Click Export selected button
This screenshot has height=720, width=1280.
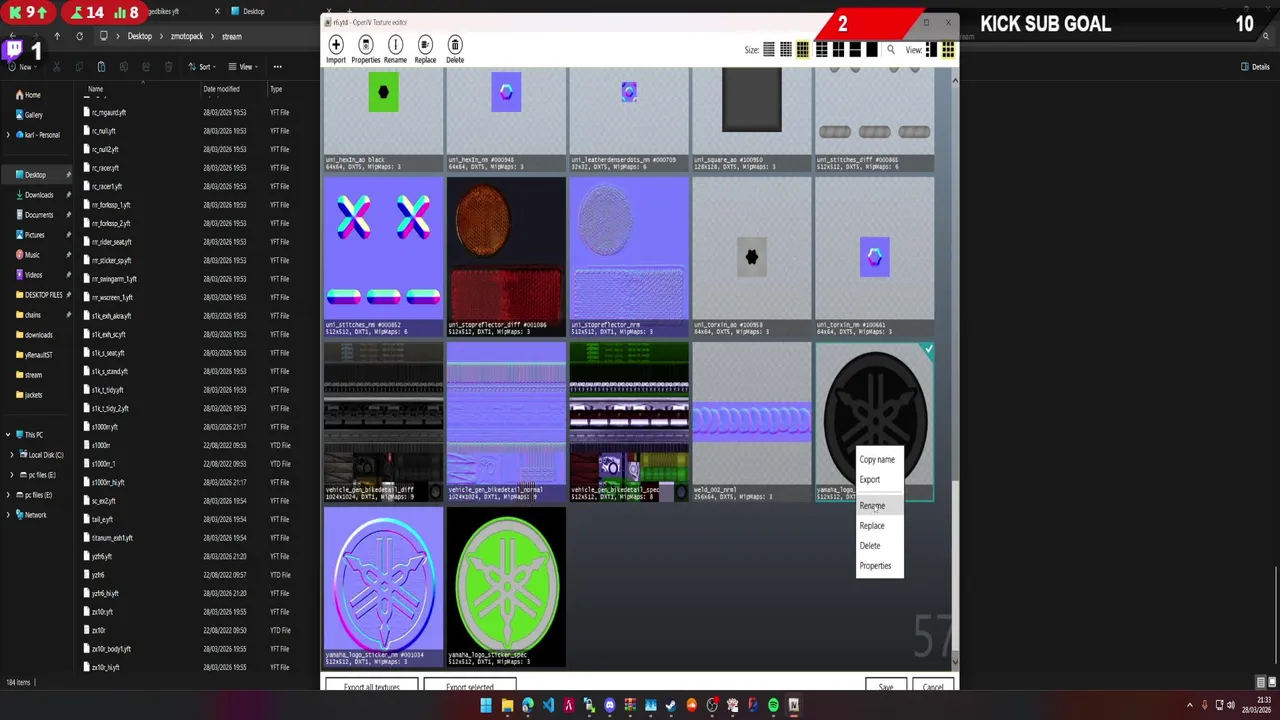(470, 687)
